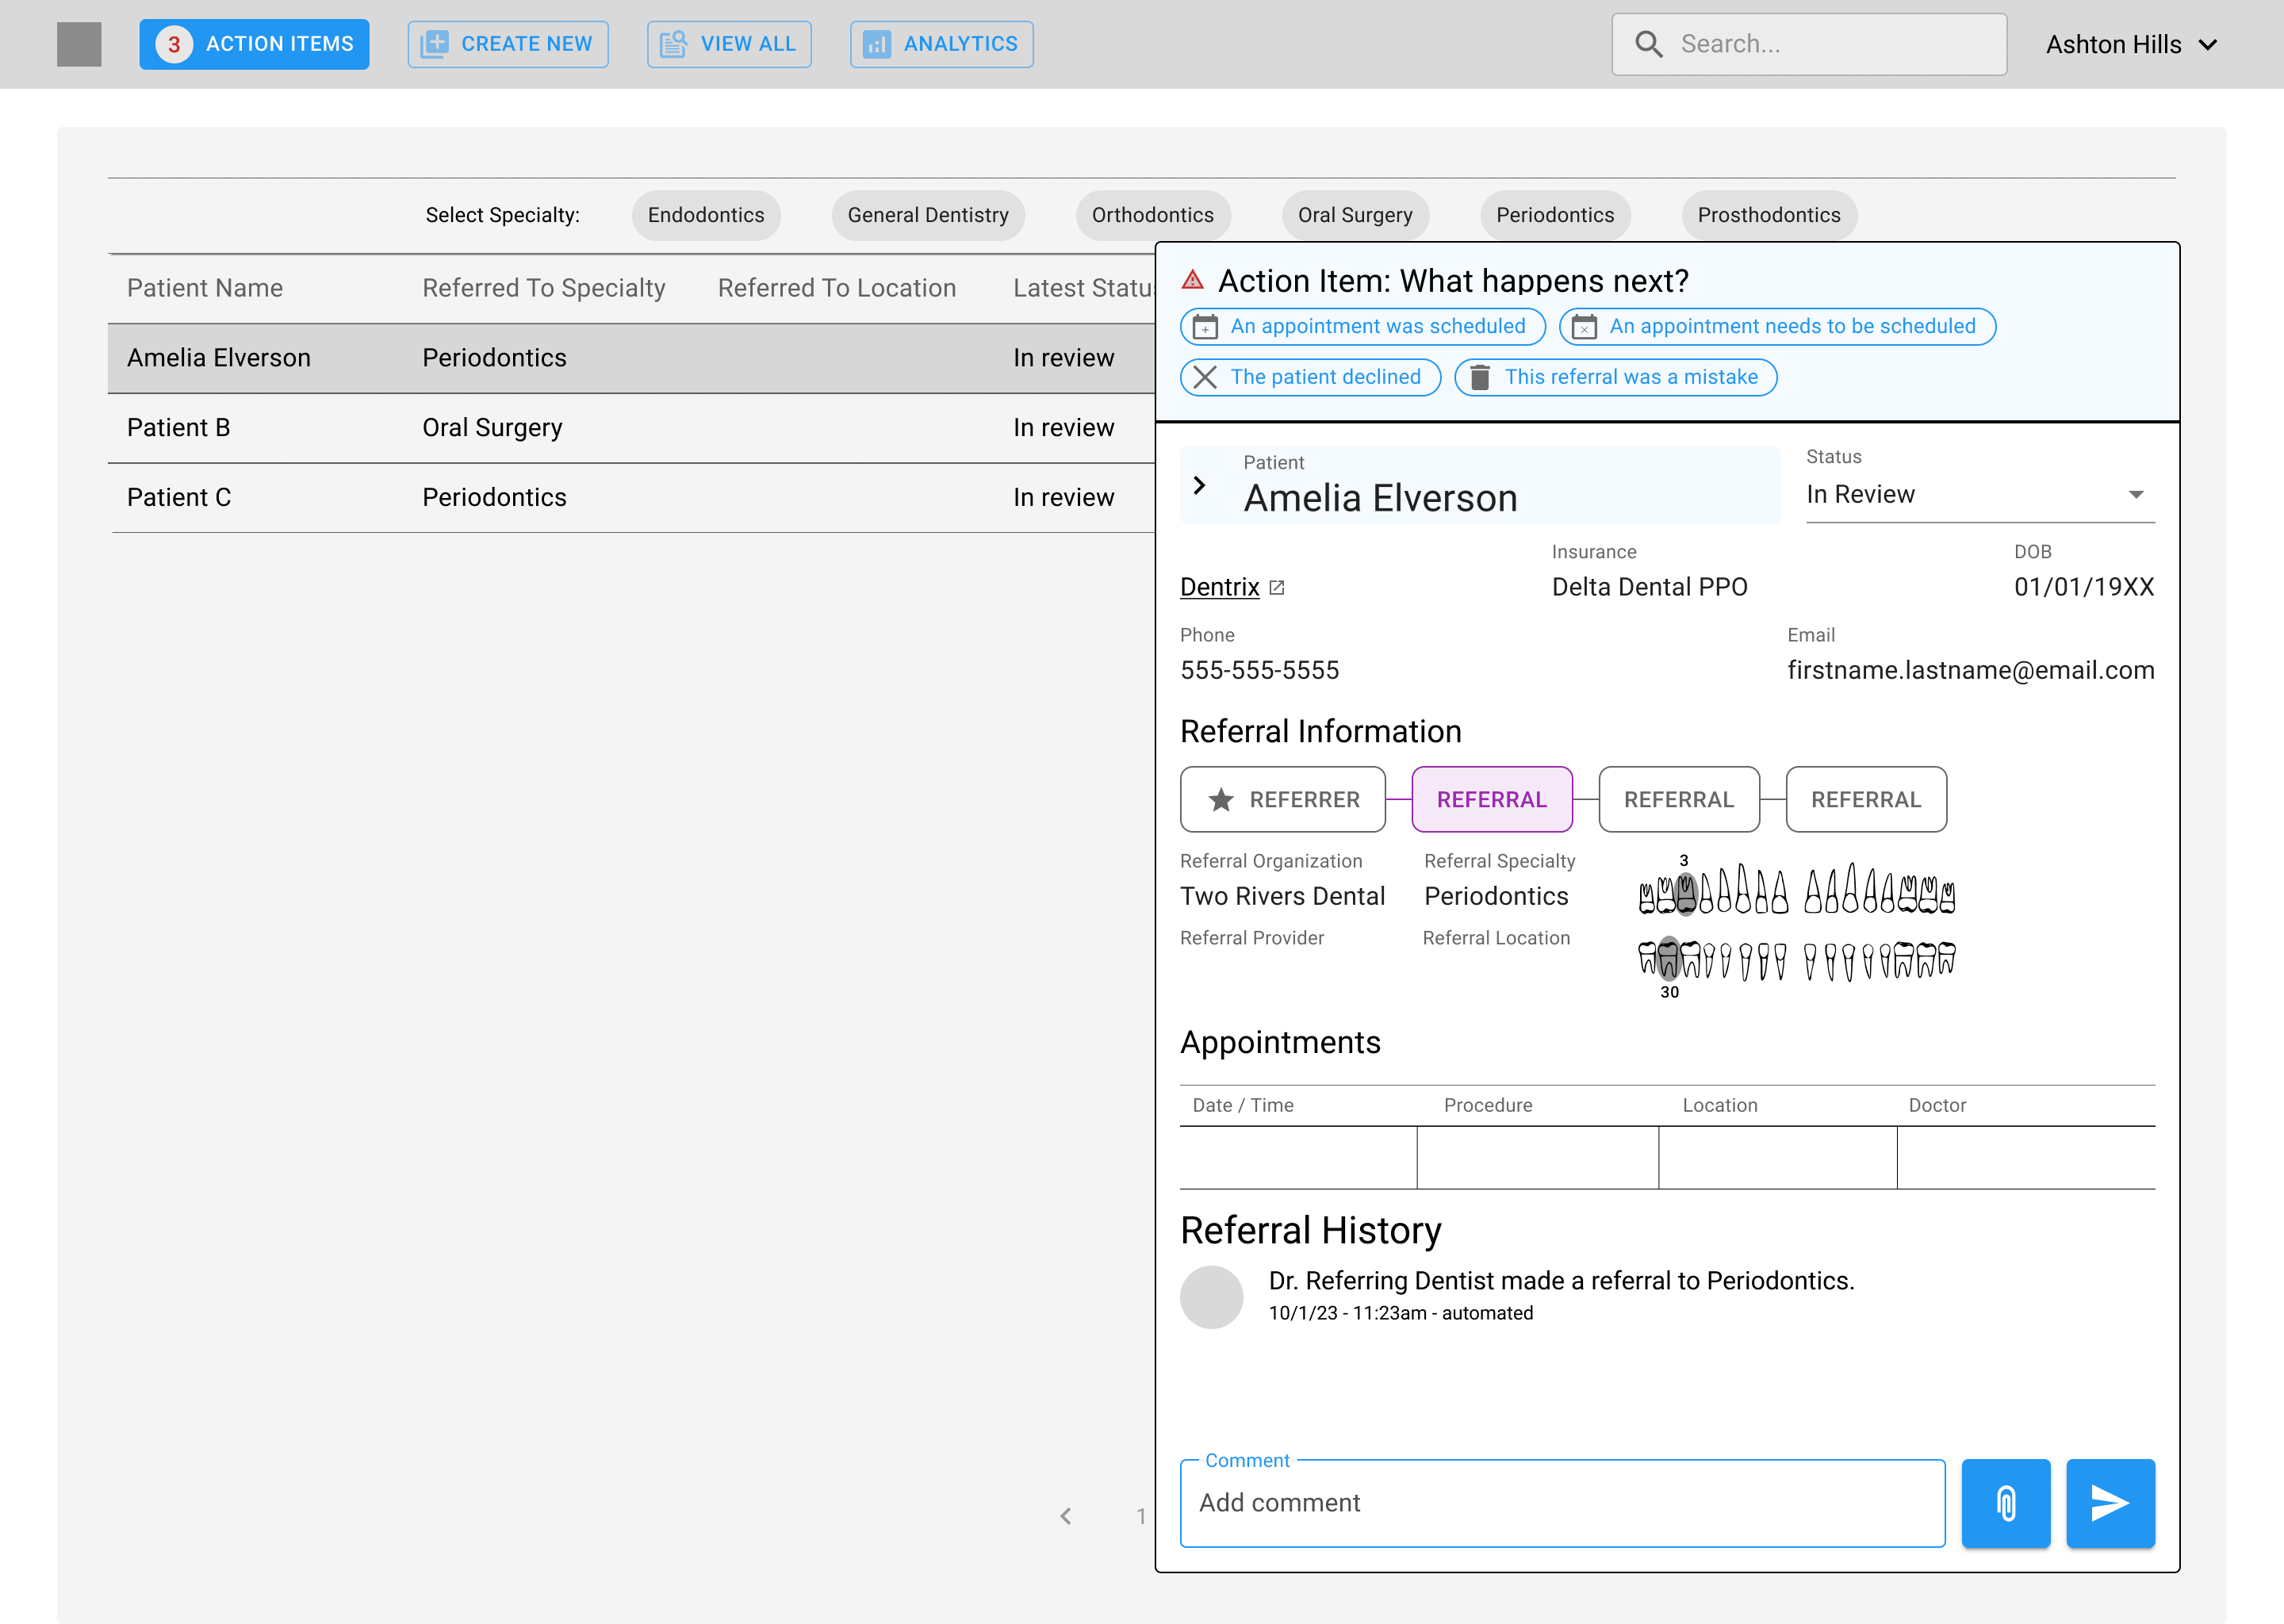2284x1624 pixels.
Task: Select the Referrer tab with star
Action: coord(1283,800)
